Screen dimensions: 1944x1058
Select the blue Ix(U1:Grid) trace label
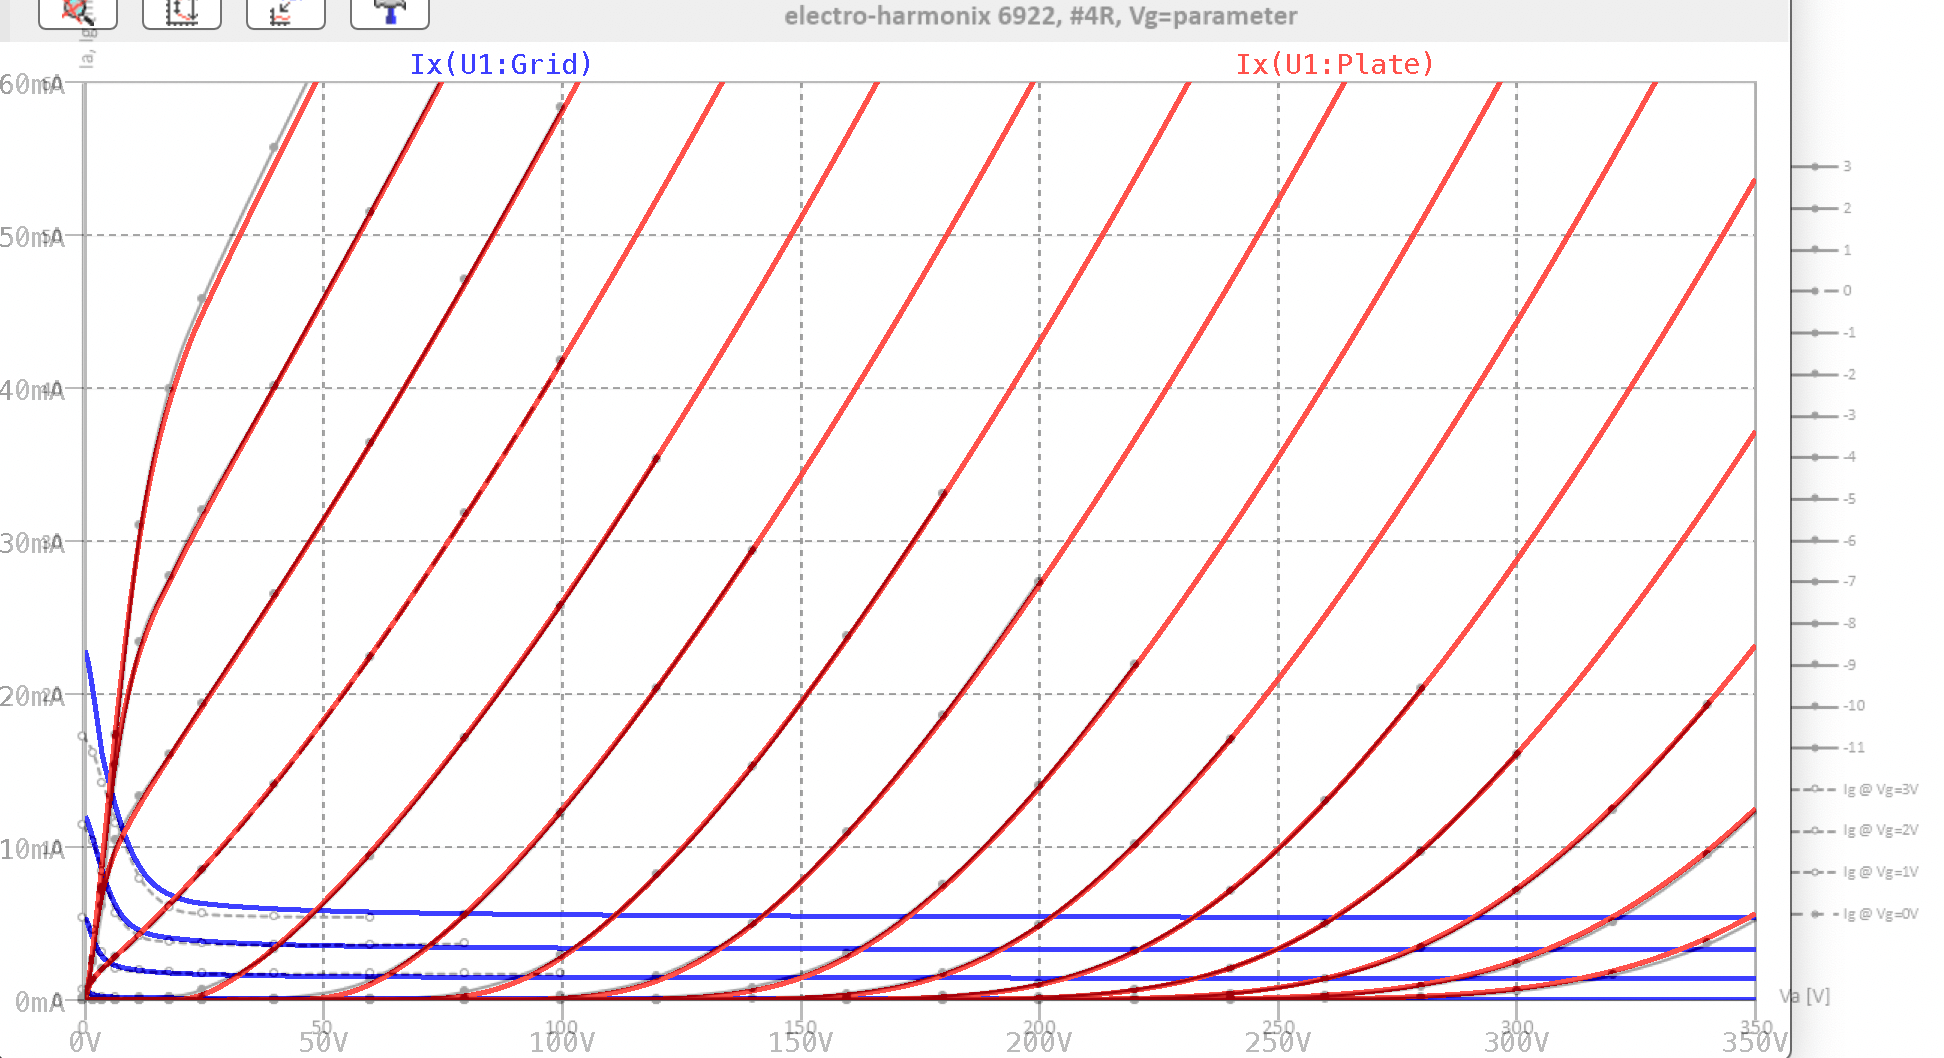tap(501, 64)
